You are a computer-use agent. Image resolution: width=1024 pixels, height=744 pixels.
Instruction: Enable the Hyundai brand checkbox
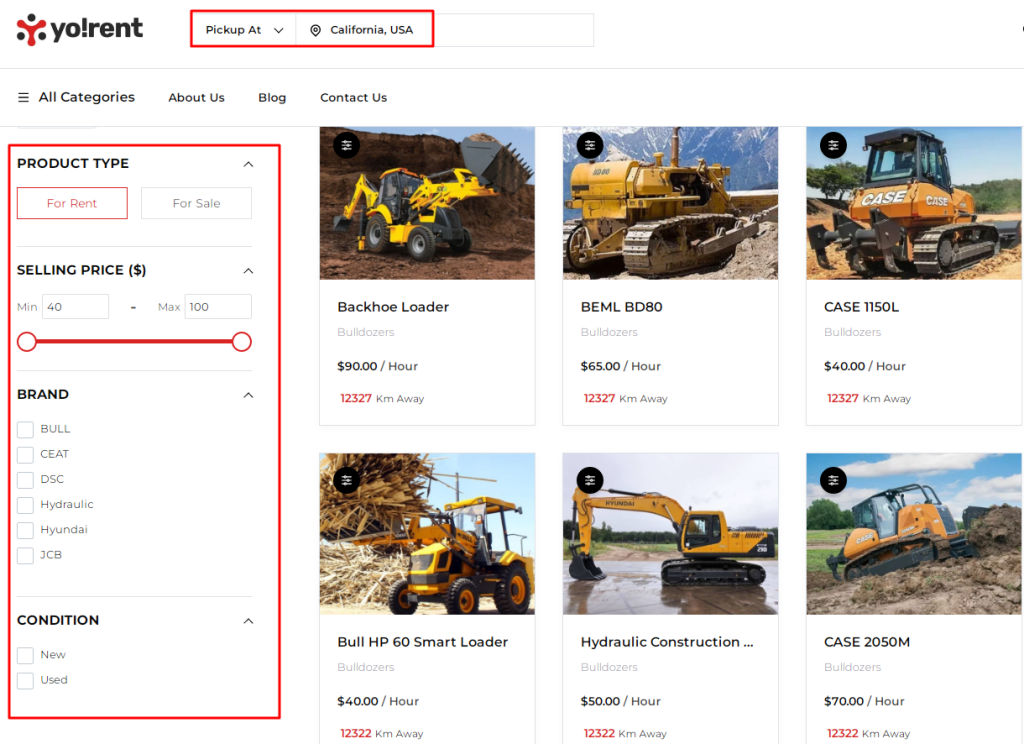[x=24, y=530]
